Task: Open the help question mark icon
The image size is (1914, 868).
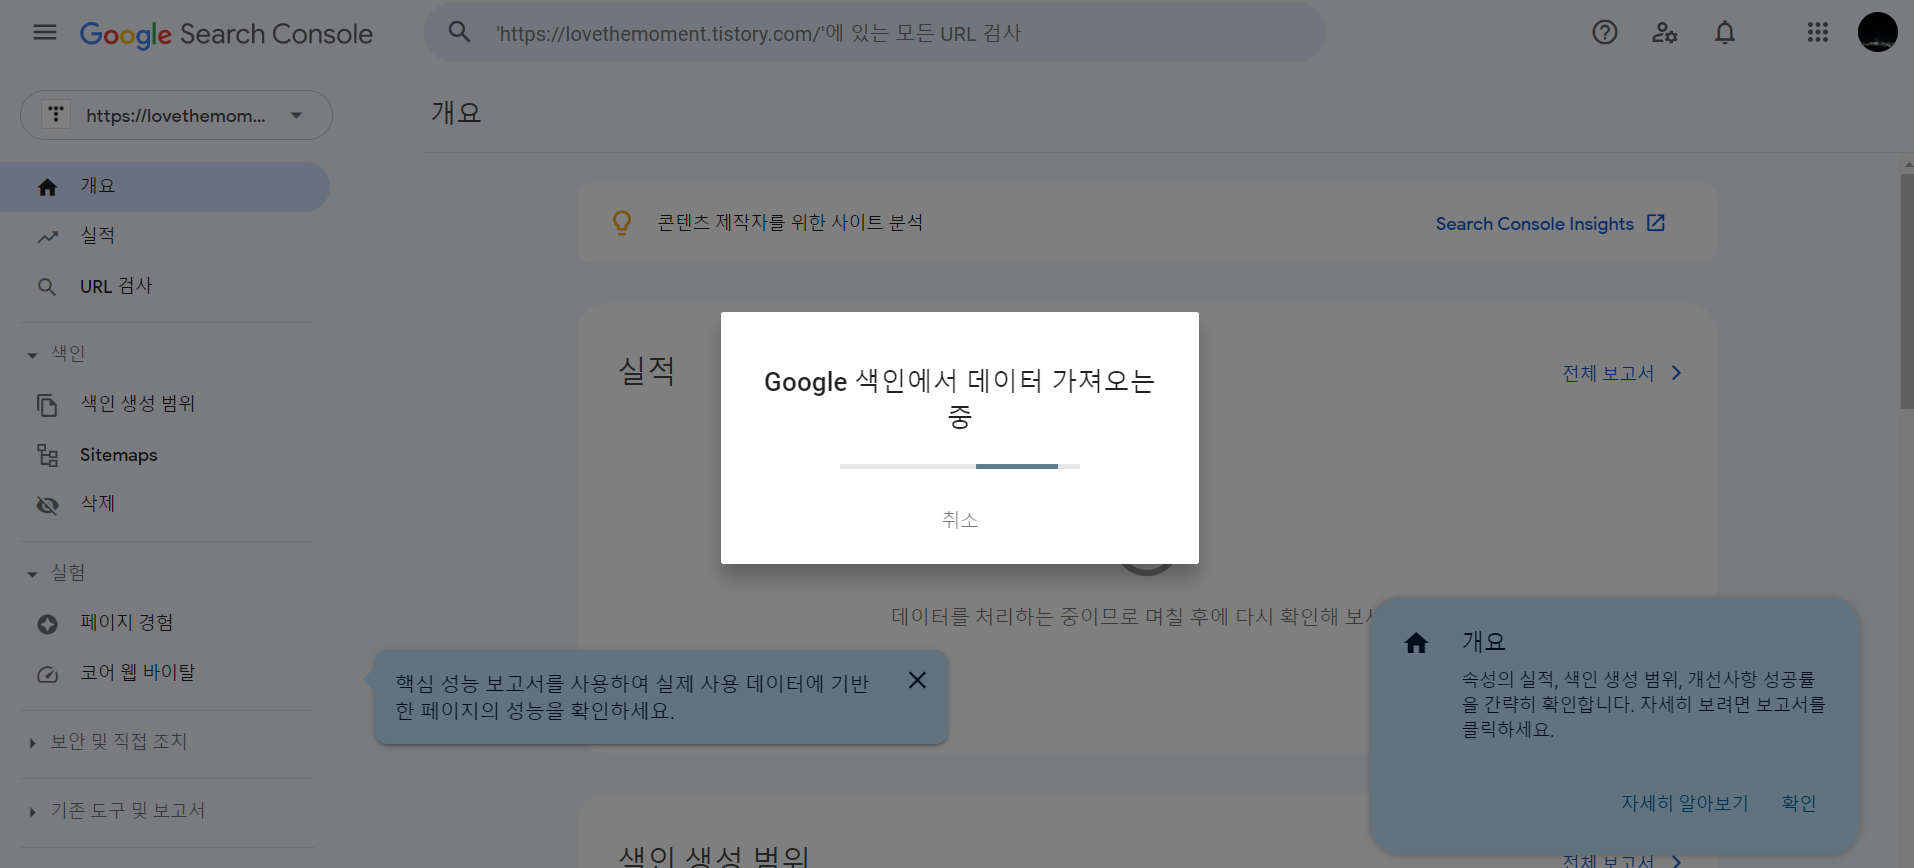Action: 1604,33
